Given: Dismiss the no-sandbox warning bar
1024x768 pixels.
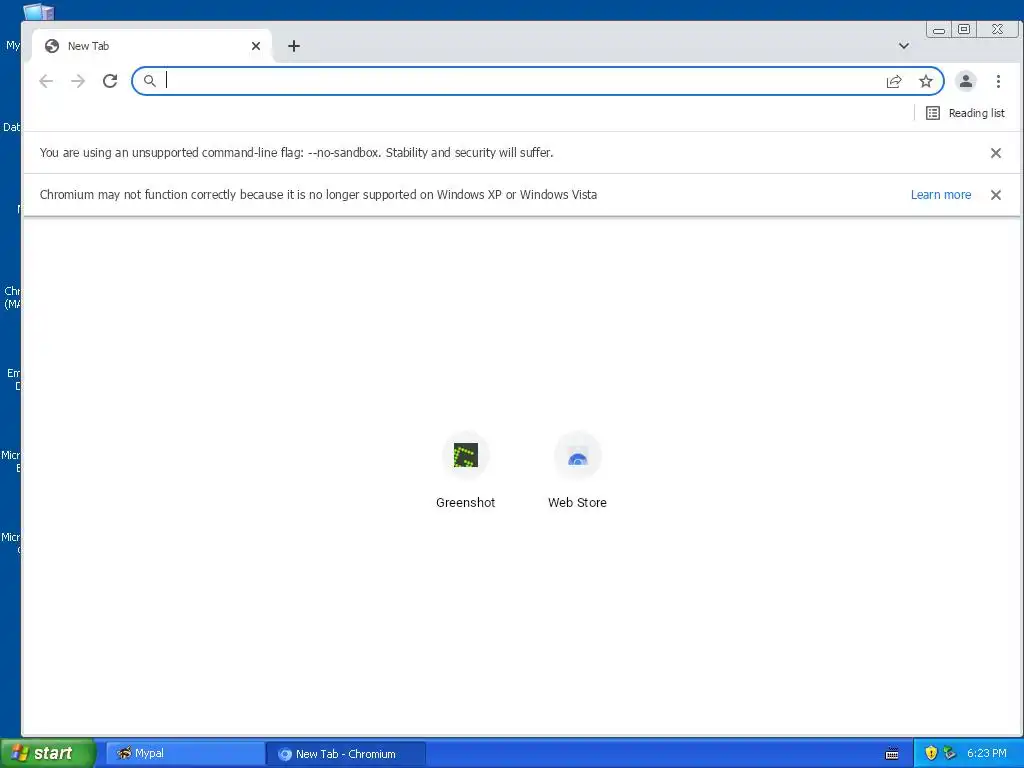Looking at the screenshot, I should tap(996, 153).
